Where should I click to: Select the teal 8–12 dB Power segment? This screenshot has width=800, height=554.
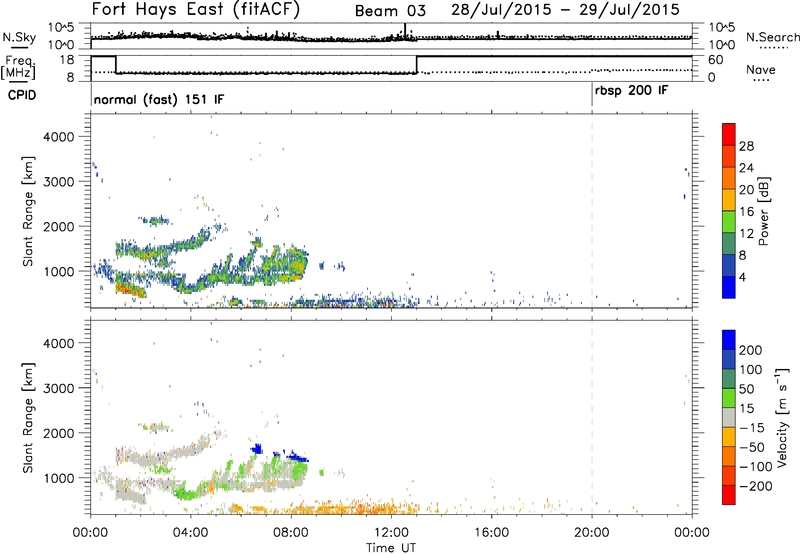coord(729,243)
